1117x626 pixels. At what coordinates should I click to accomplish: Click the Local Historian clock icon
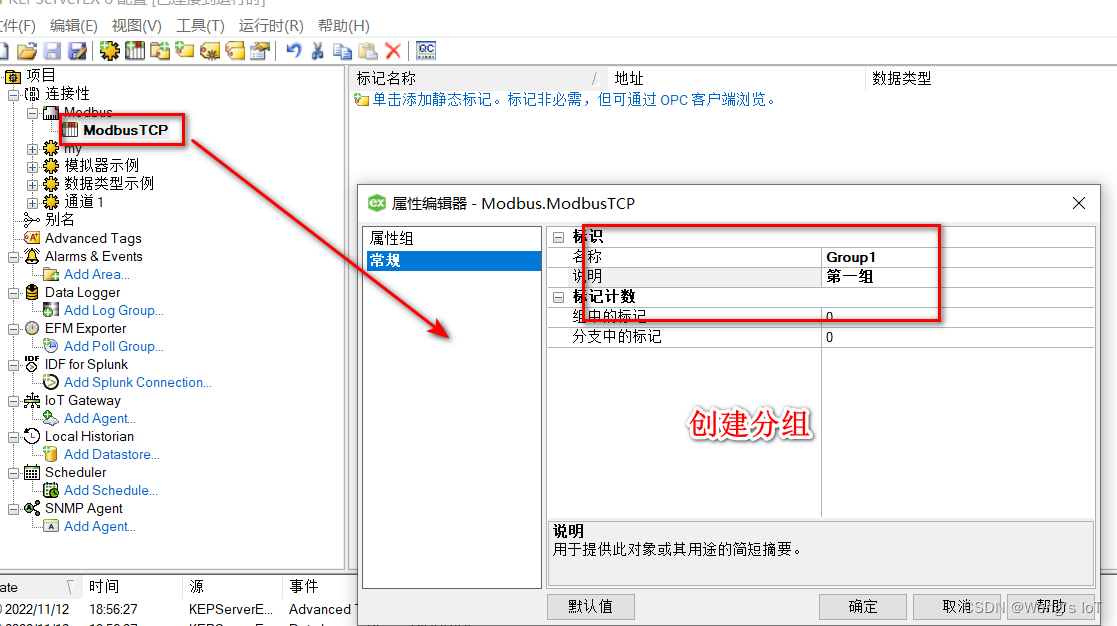pyautogui.click(x=32, y=436)
